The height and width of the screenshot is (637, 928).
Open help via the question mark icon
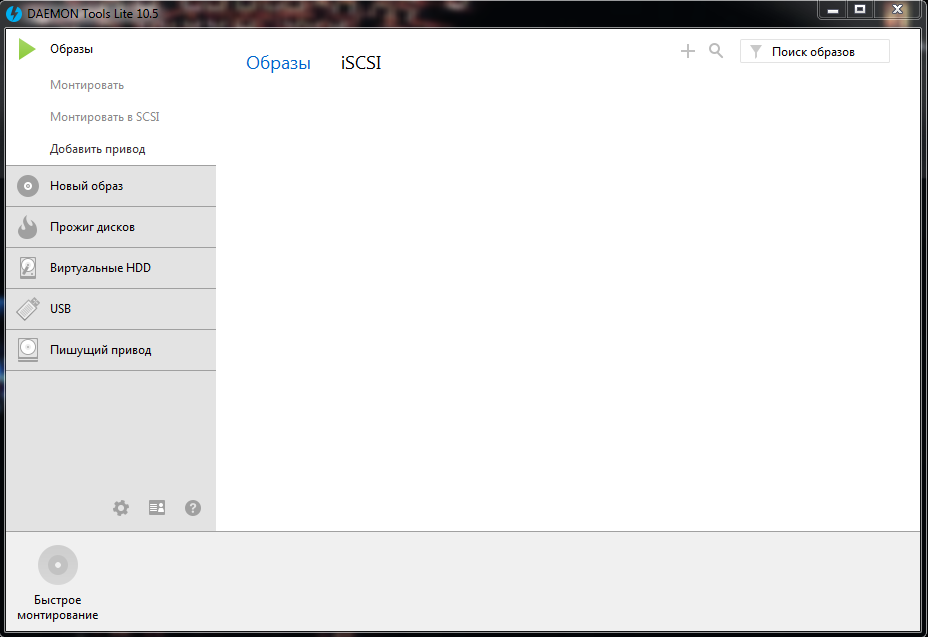click(193, 508)
